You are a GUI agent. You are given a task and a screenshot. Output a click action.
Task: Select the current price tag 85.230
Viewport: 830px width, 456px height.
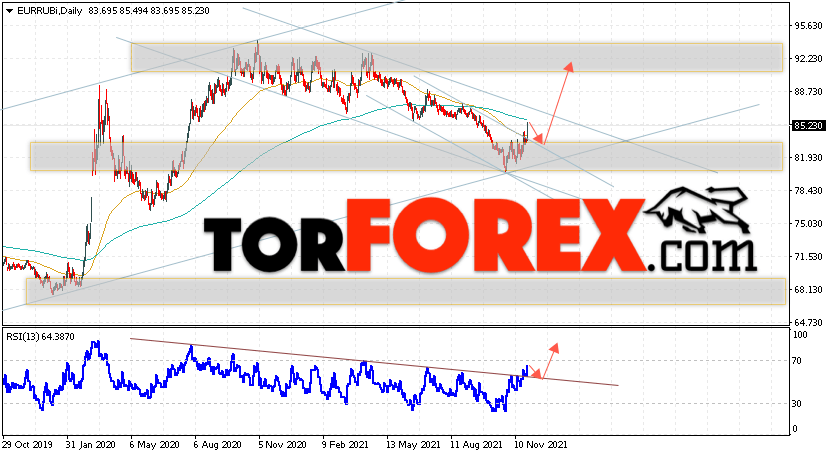click(808, 126)
